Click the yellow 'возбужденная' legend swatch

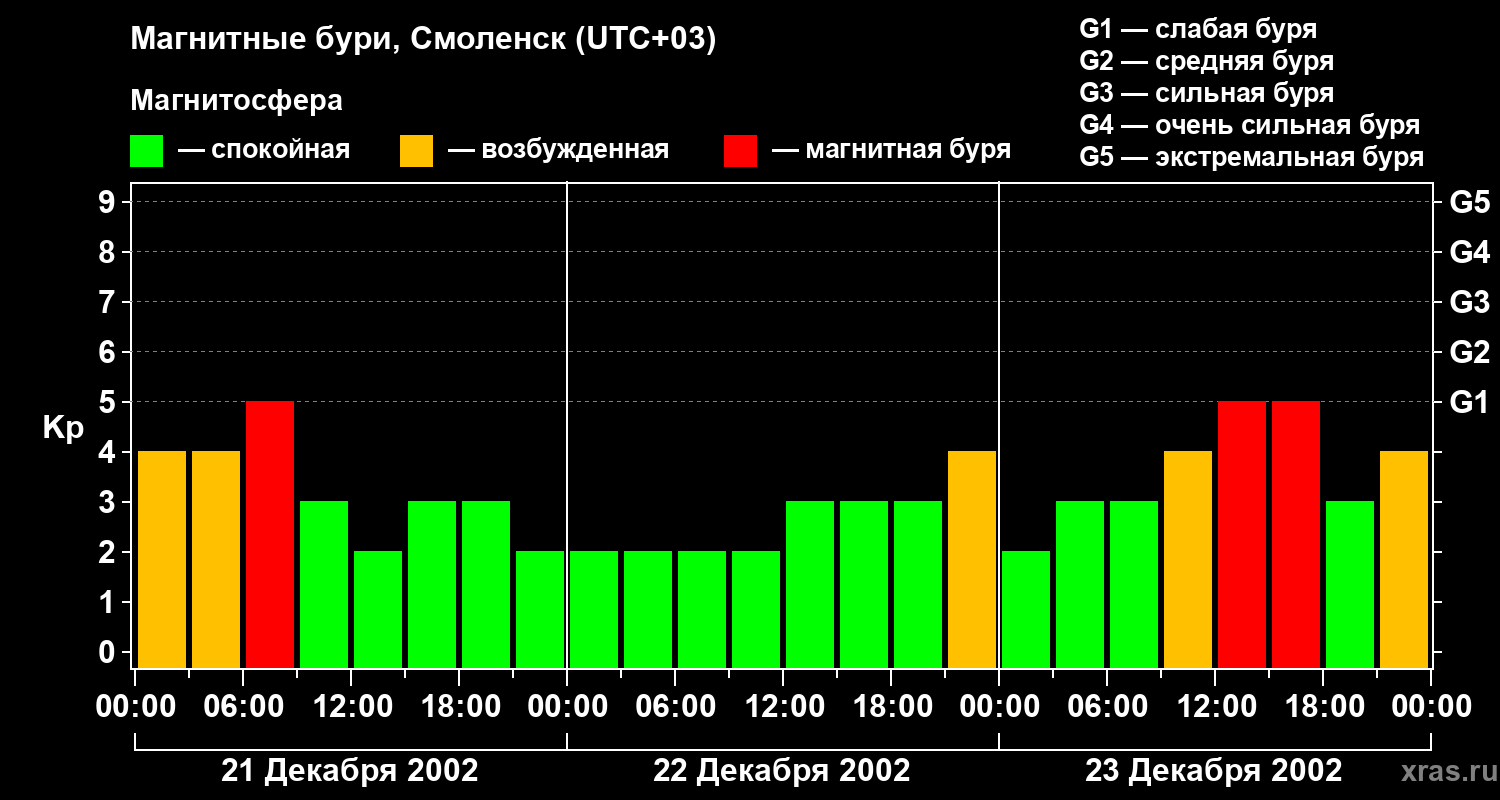point(416,150)
